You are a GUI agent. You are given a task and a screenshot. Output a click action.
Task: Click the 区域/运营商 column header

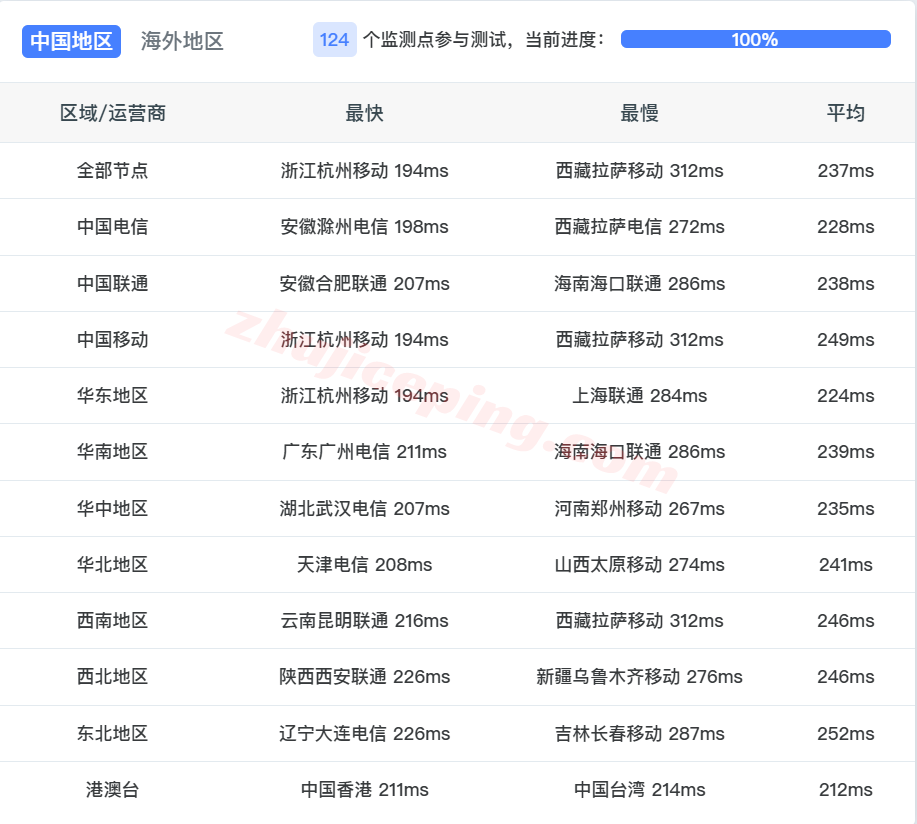[113, 113]
